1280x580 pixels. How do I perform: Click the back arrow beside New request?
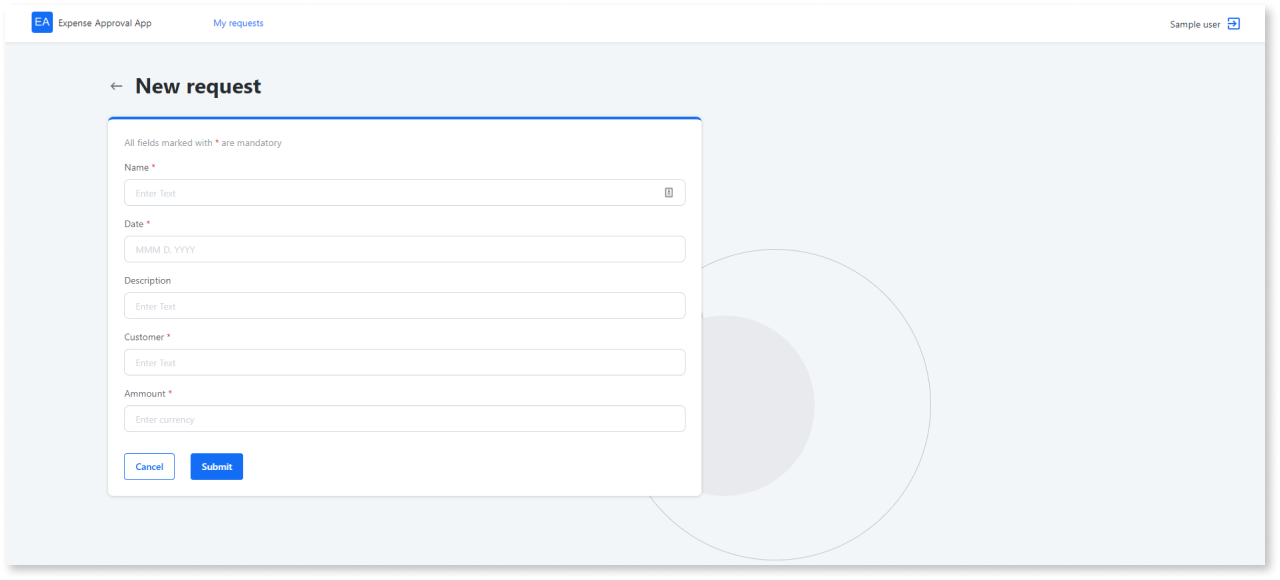click(x=116, y=86)
